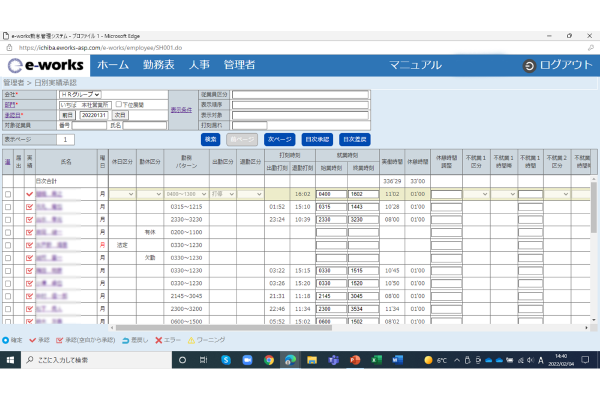Image resolution: width=600 pixels, height=400 pixels.
Task: Open the 勤務表 menu
Action: point(159,65)
